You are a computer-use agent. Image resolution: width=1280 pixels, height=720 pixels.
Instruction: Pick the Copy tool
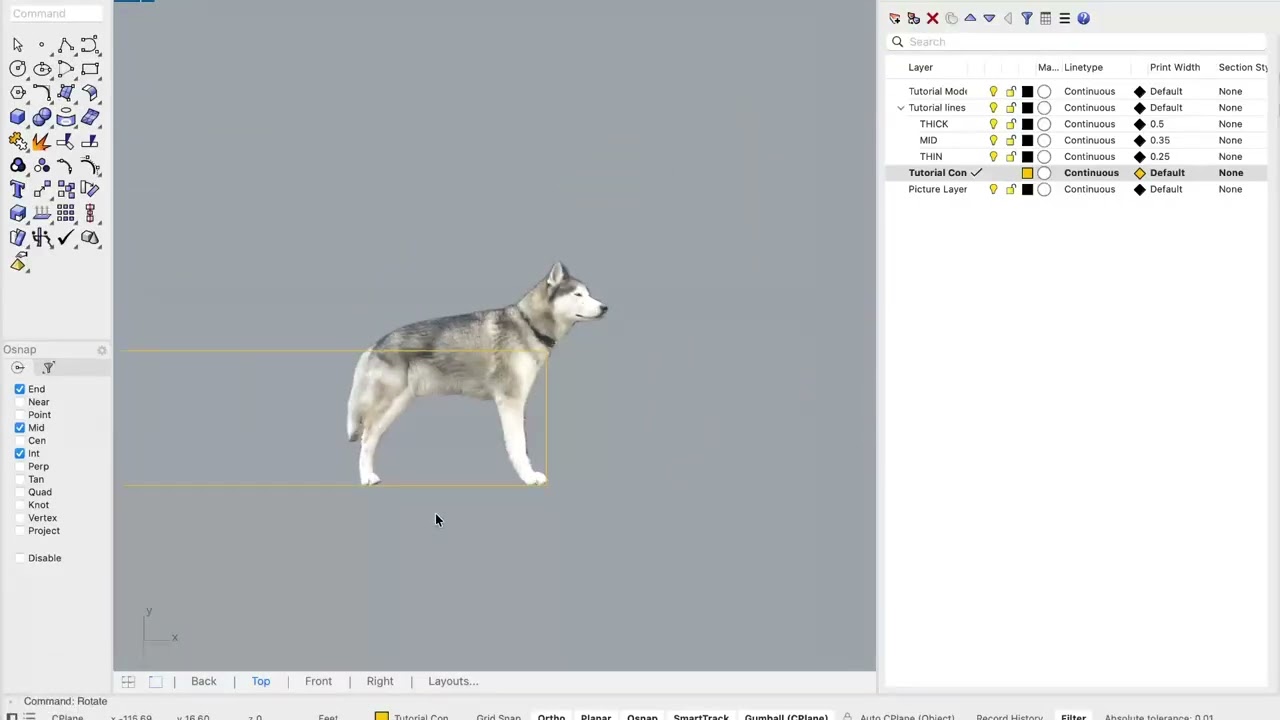click(66, 189)
